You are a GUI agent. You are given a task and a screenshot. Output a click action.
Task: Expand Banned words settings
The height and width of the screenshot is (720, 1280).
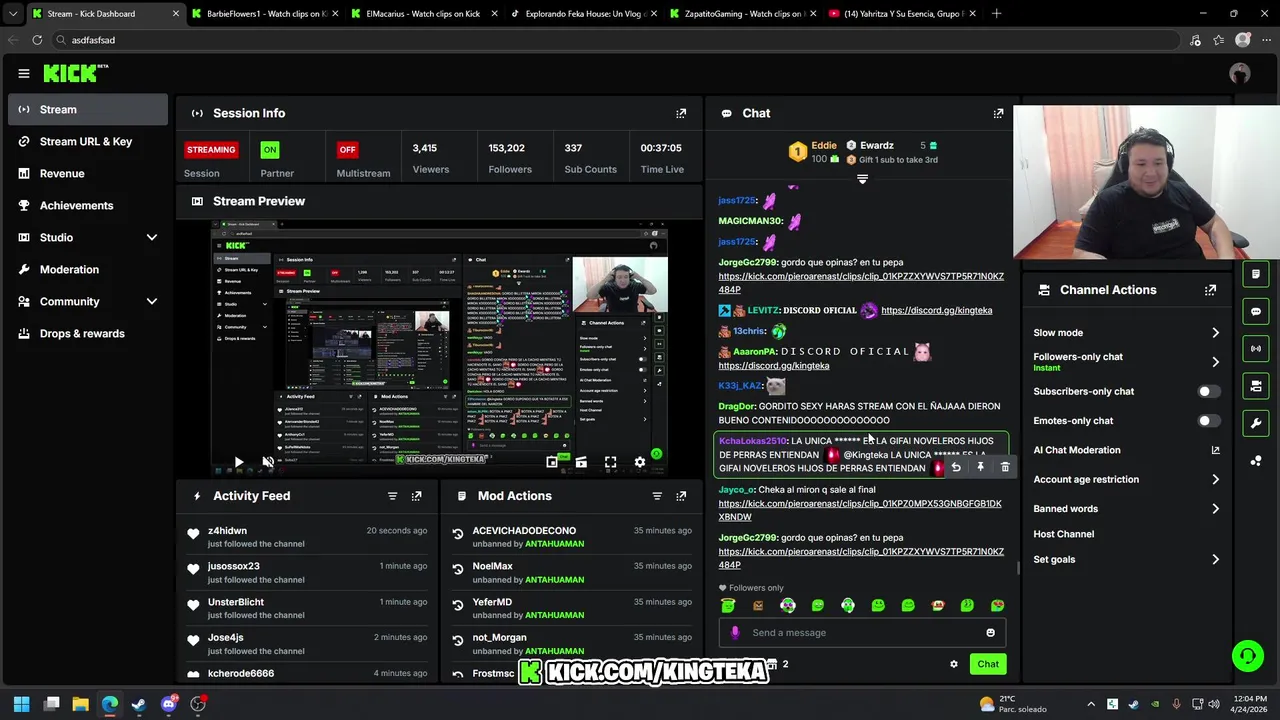(1215, 509)
